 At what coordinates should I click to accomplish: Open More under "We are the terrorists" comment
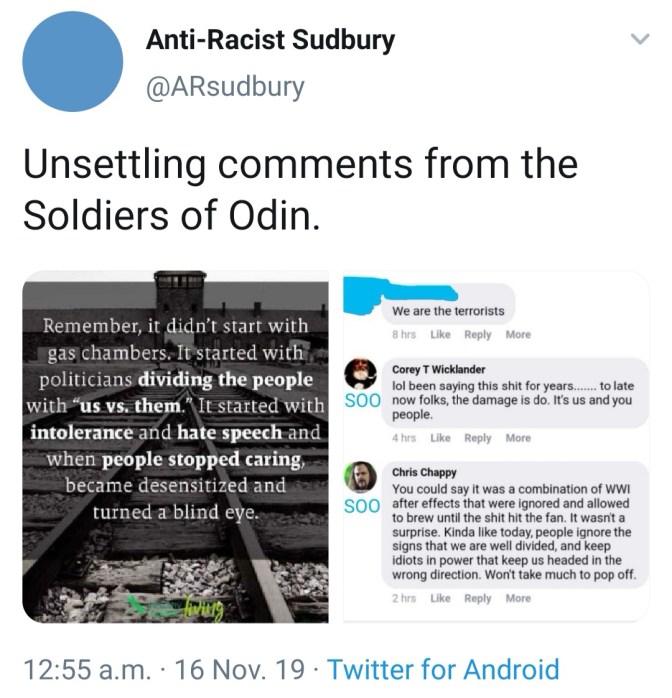coord(518,335)
